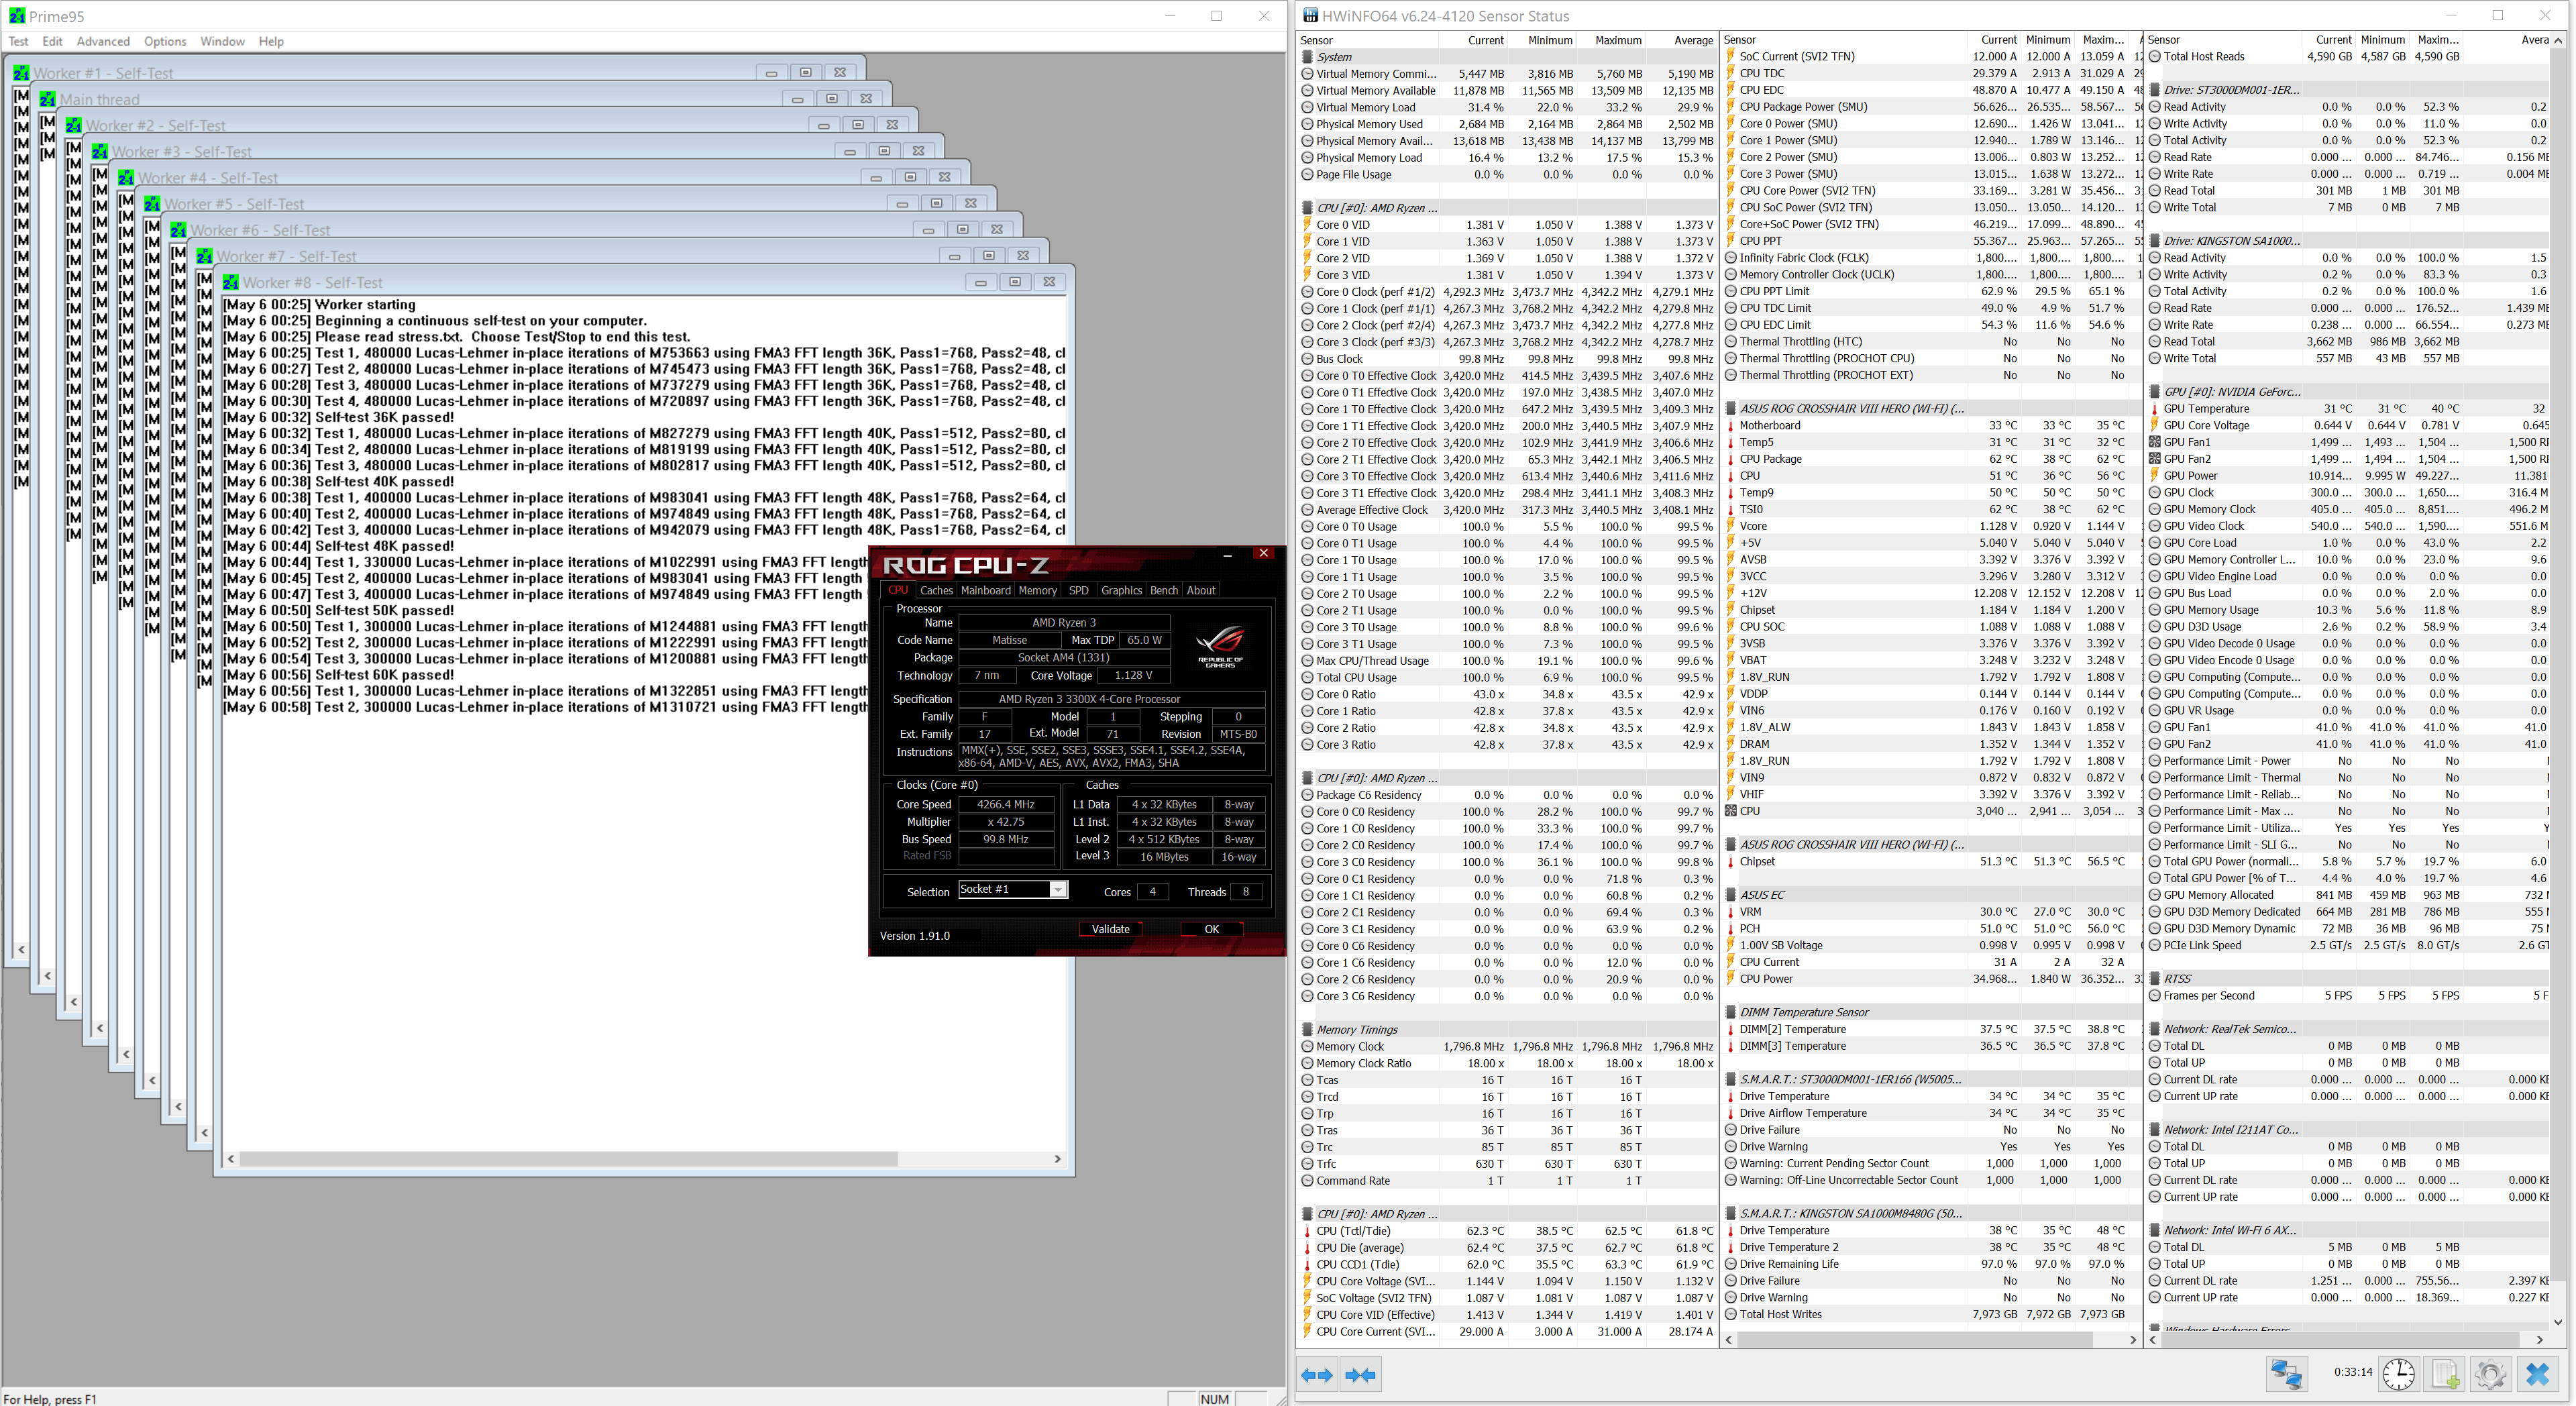Screen dimensions: 2576x1406
Task: Click HWiNFO expand columns arrows button
Action: point(1317,1375)
